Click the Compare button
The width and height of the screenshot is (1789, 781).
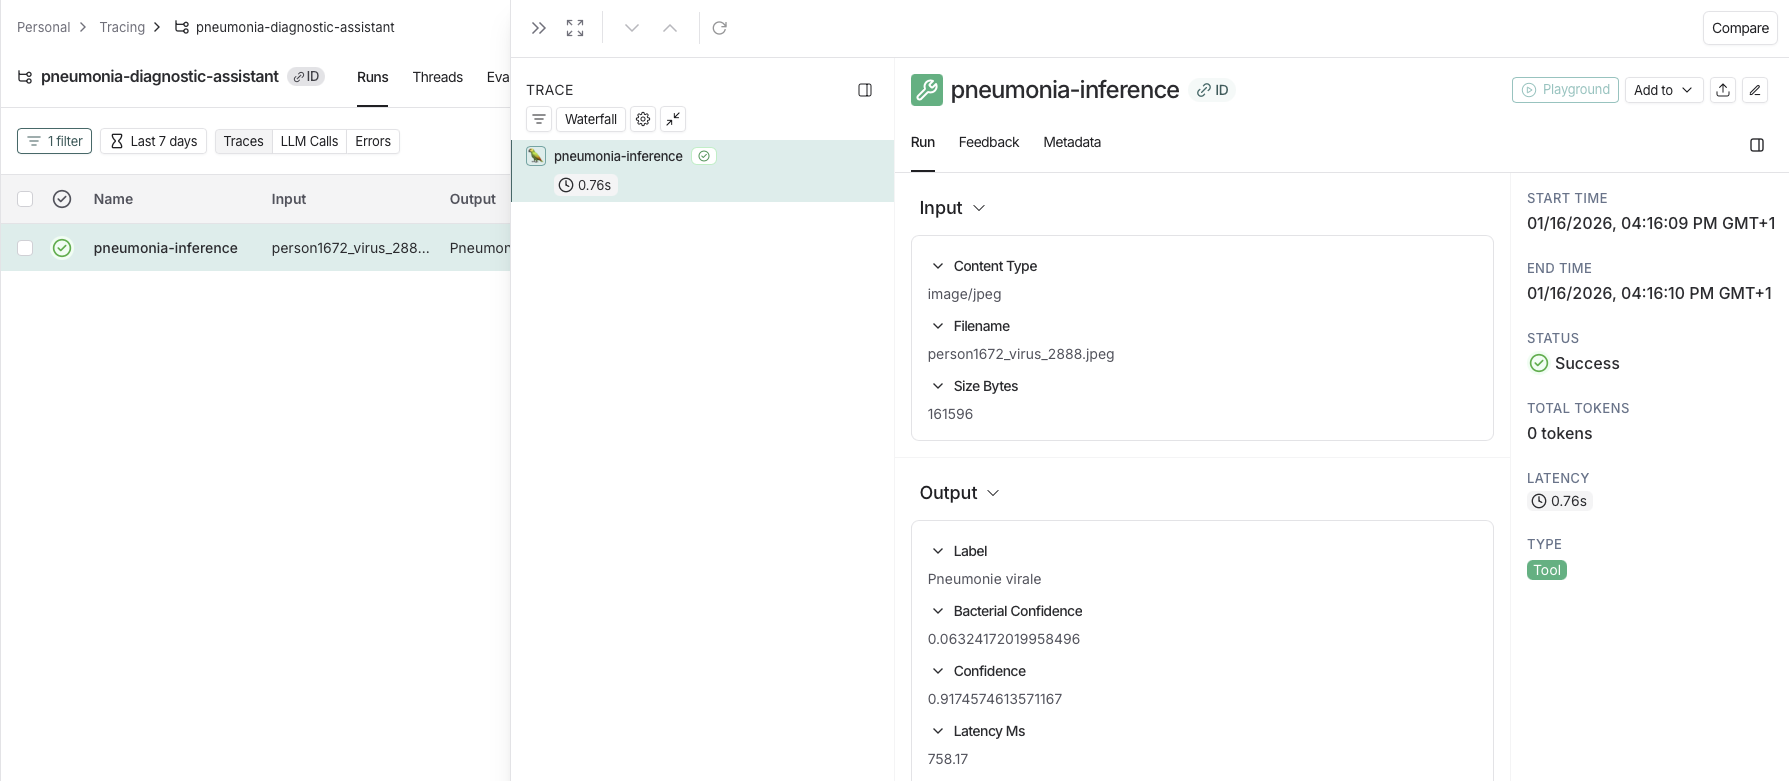pos(1739,28)
